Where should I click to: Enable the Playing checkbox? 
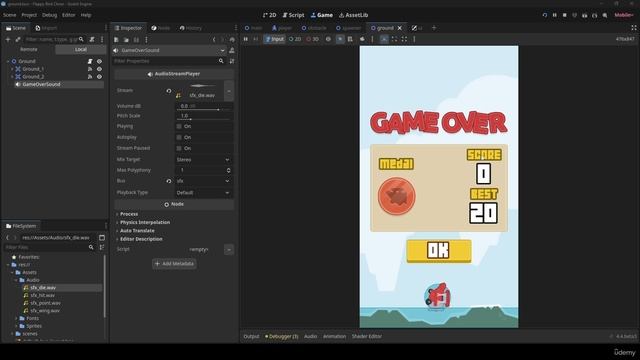[179, 127]
